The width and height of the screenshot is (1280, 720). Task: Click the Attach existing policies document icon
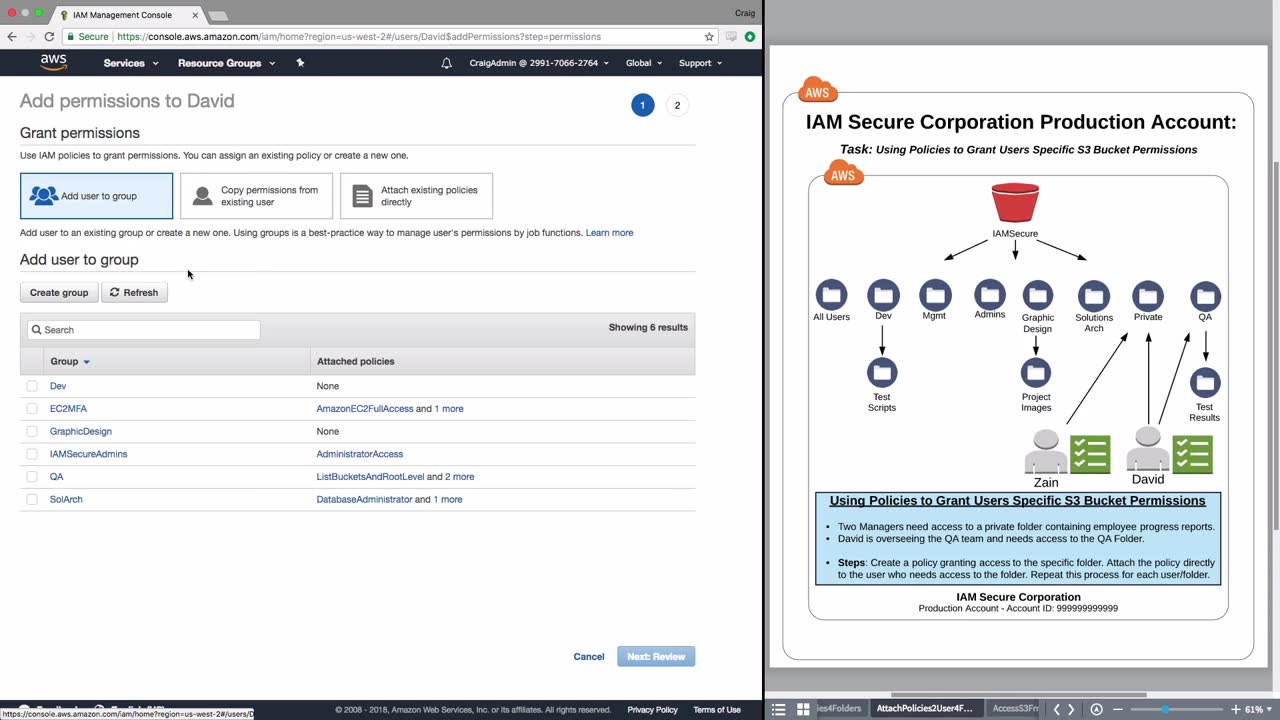click(363, 196)
